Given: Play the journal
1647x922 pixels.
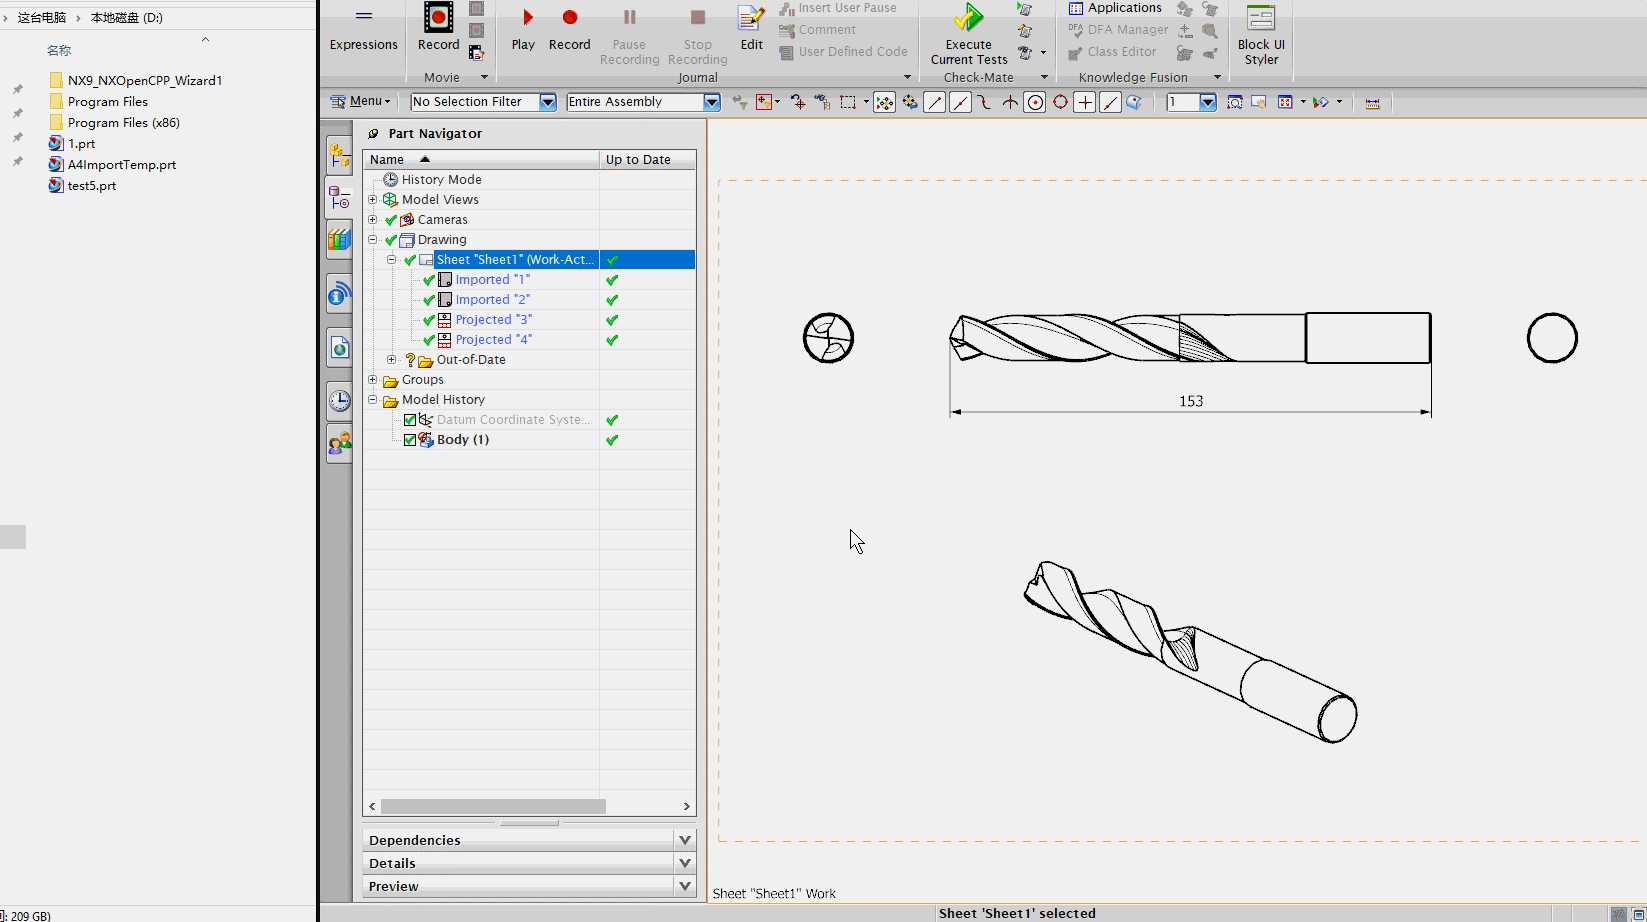Looking at the screenshot, I should point(523,30).
